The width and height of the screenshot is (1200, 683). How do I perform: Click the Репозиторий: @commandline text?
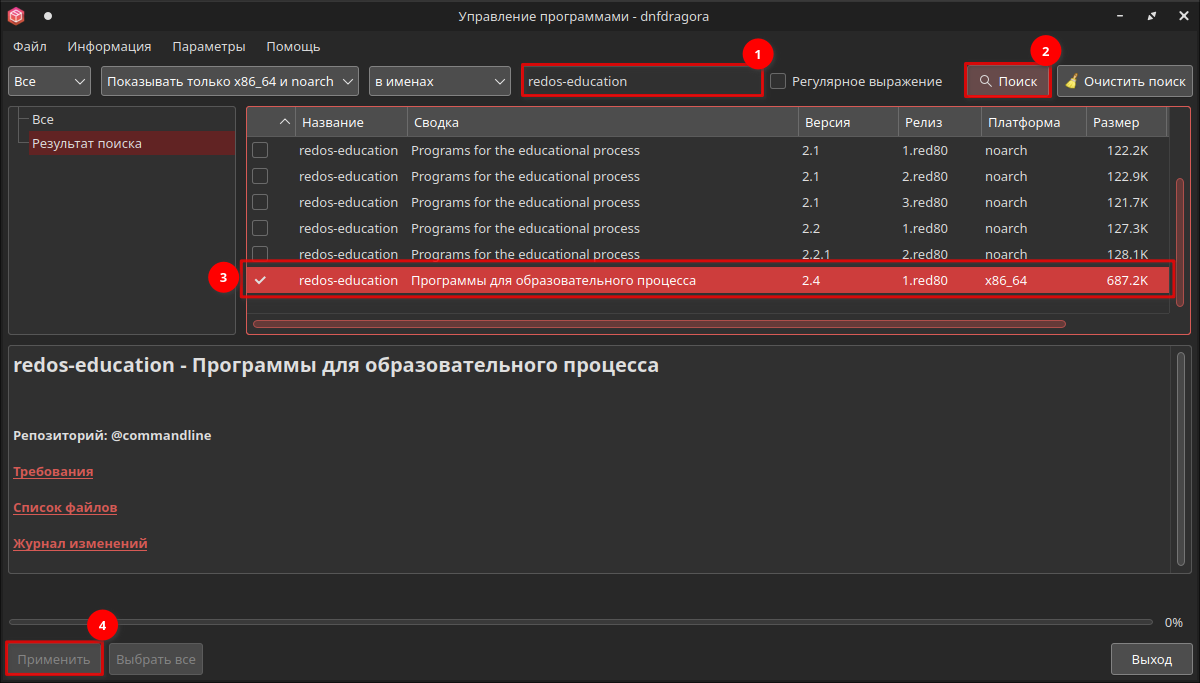pos(112,435)
